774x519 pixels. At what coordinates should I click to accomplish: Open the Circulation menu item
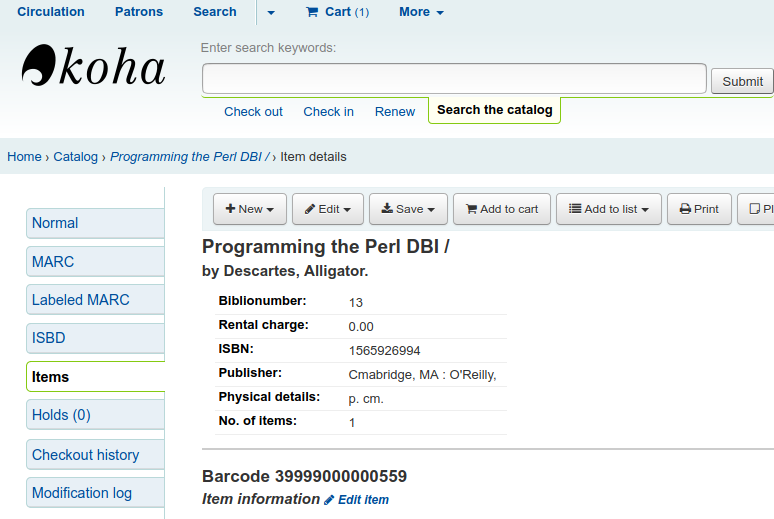click(x=51, y=12)
